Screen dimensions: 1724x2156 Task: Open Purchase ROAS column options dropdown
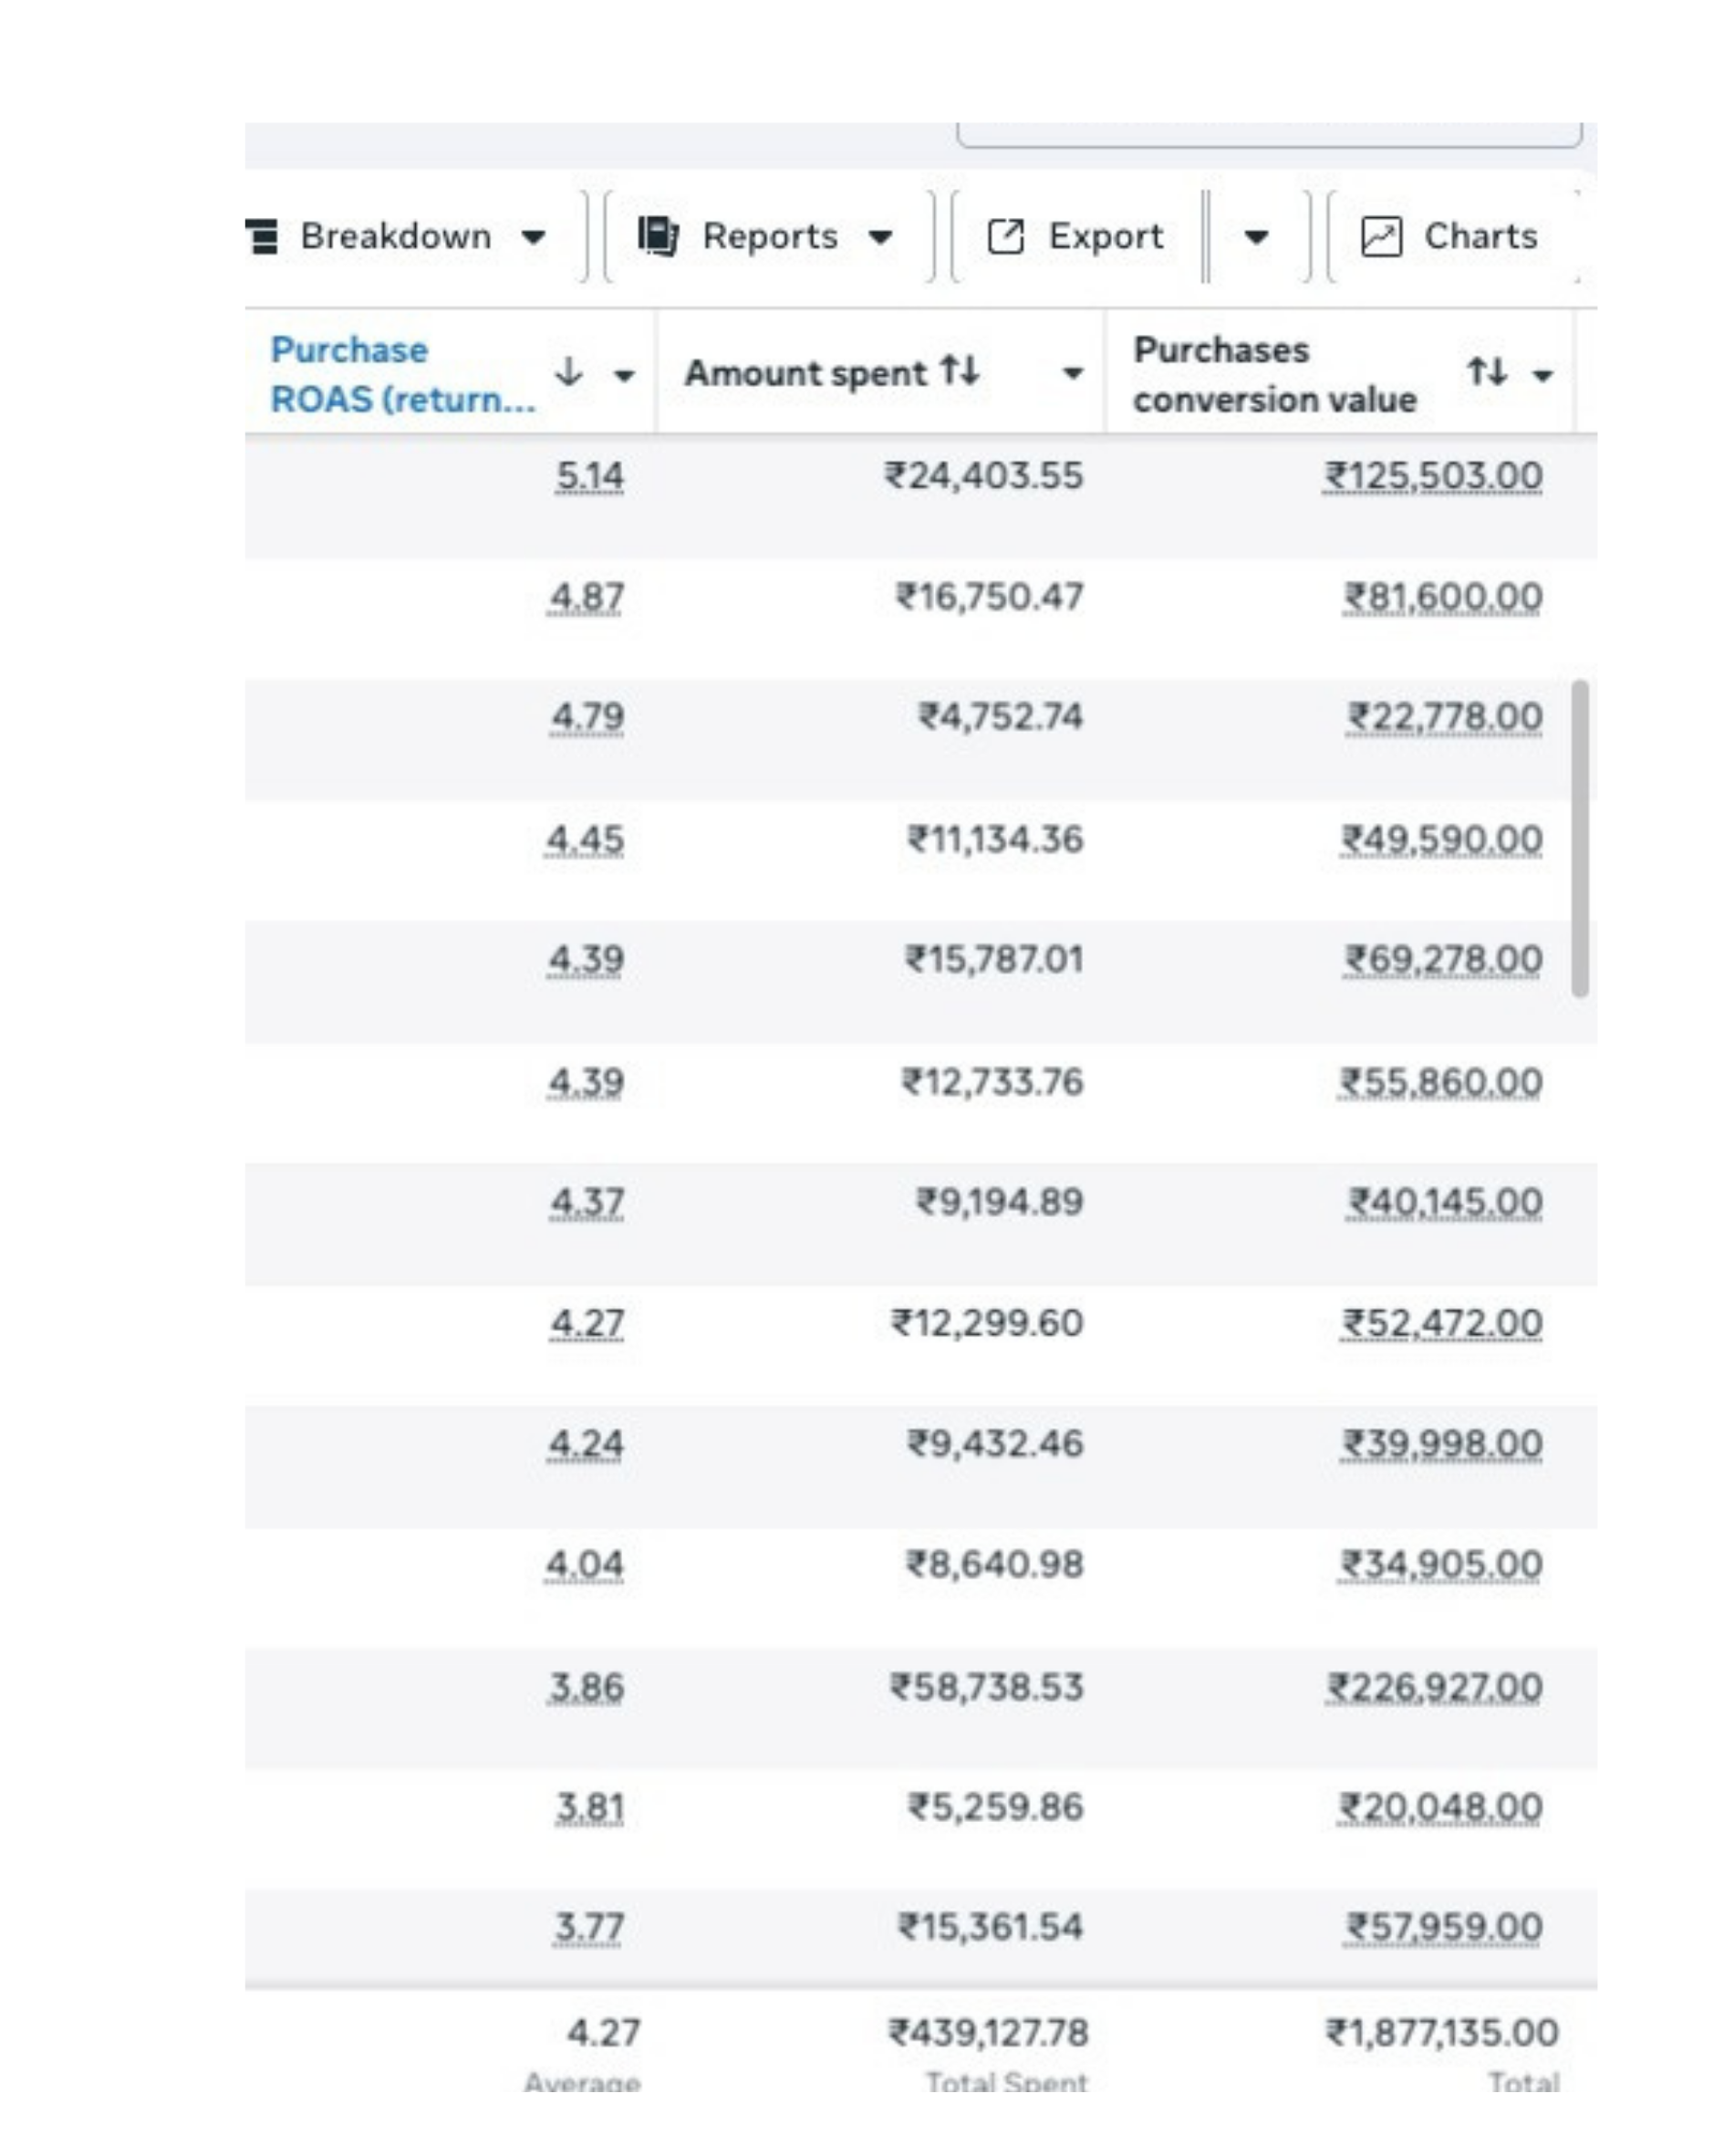pyautogui.click(x=624, y=375)
